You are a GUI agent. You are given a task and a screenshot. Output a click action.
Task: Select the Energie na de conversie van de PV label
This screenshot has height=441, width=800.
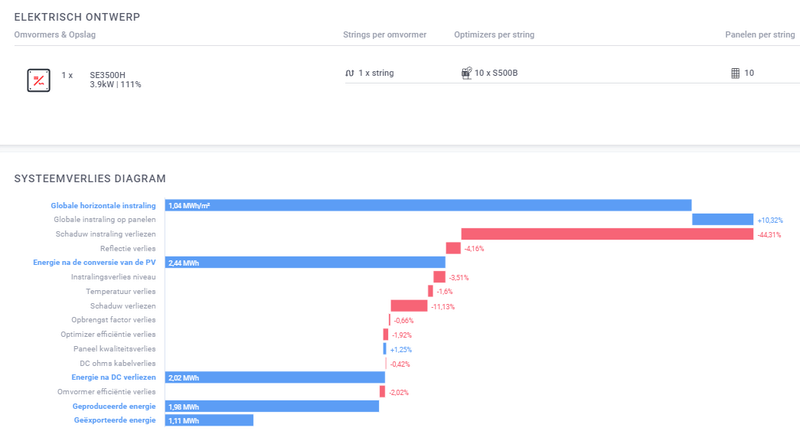tap(94, 263)
